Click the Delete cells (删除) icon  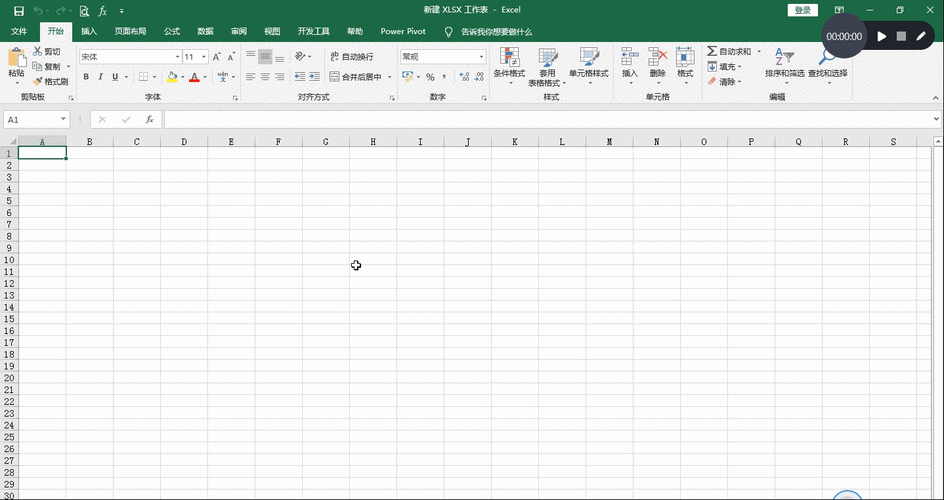(x=657, y=58)
